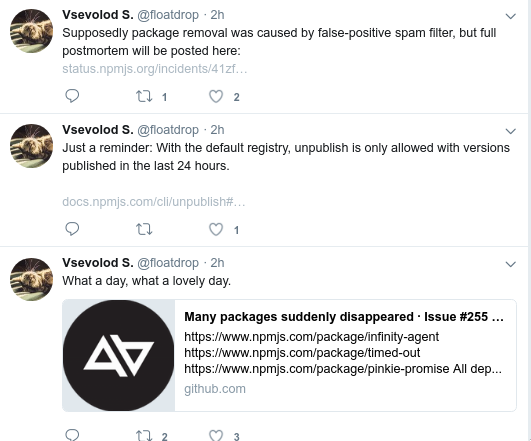Click the 2h timestamp on first tweet
The height and width of the screenshot is (441, 531).
pos(217,15)
